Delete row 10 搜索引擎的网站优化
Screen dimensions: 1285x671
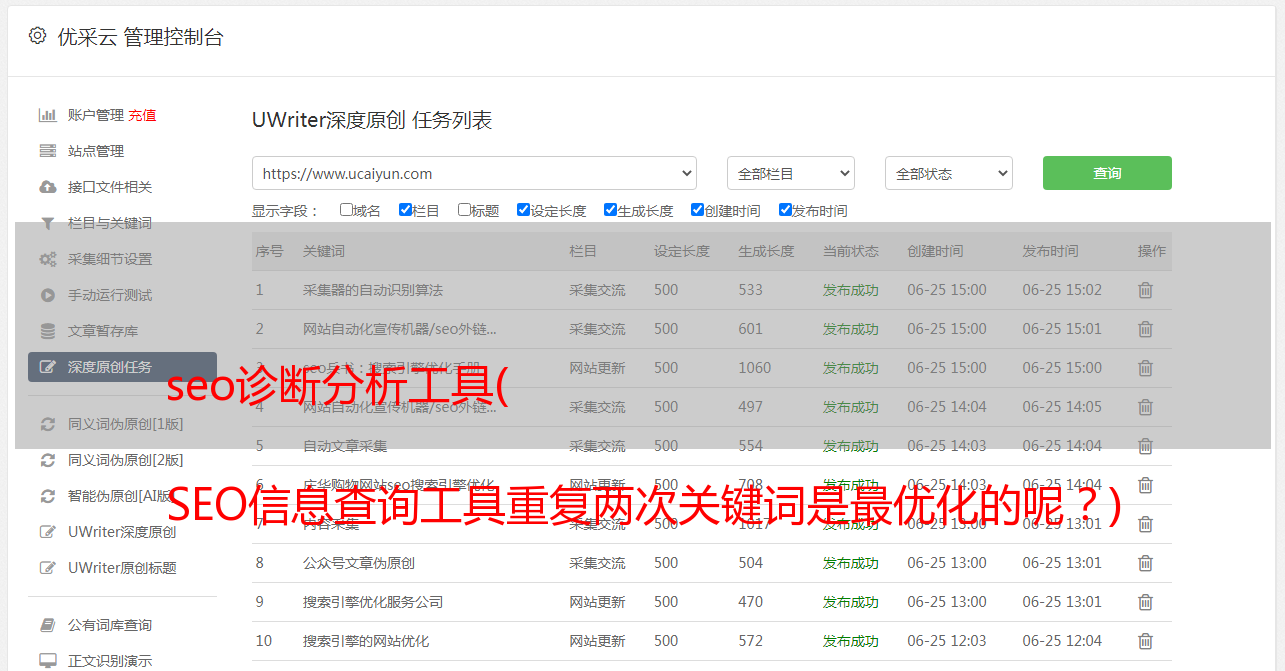point(1145,641)
